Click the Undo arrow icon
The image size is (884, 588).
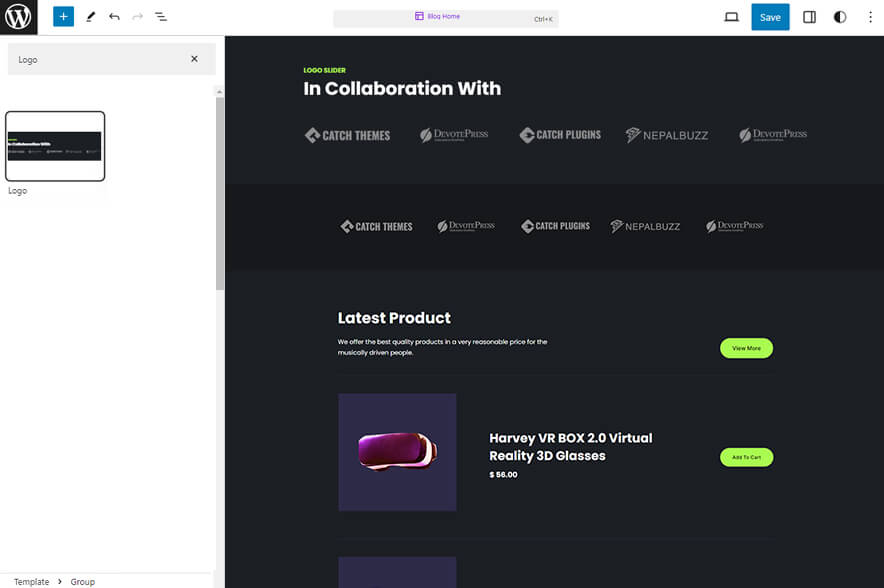tap(114, 17)
